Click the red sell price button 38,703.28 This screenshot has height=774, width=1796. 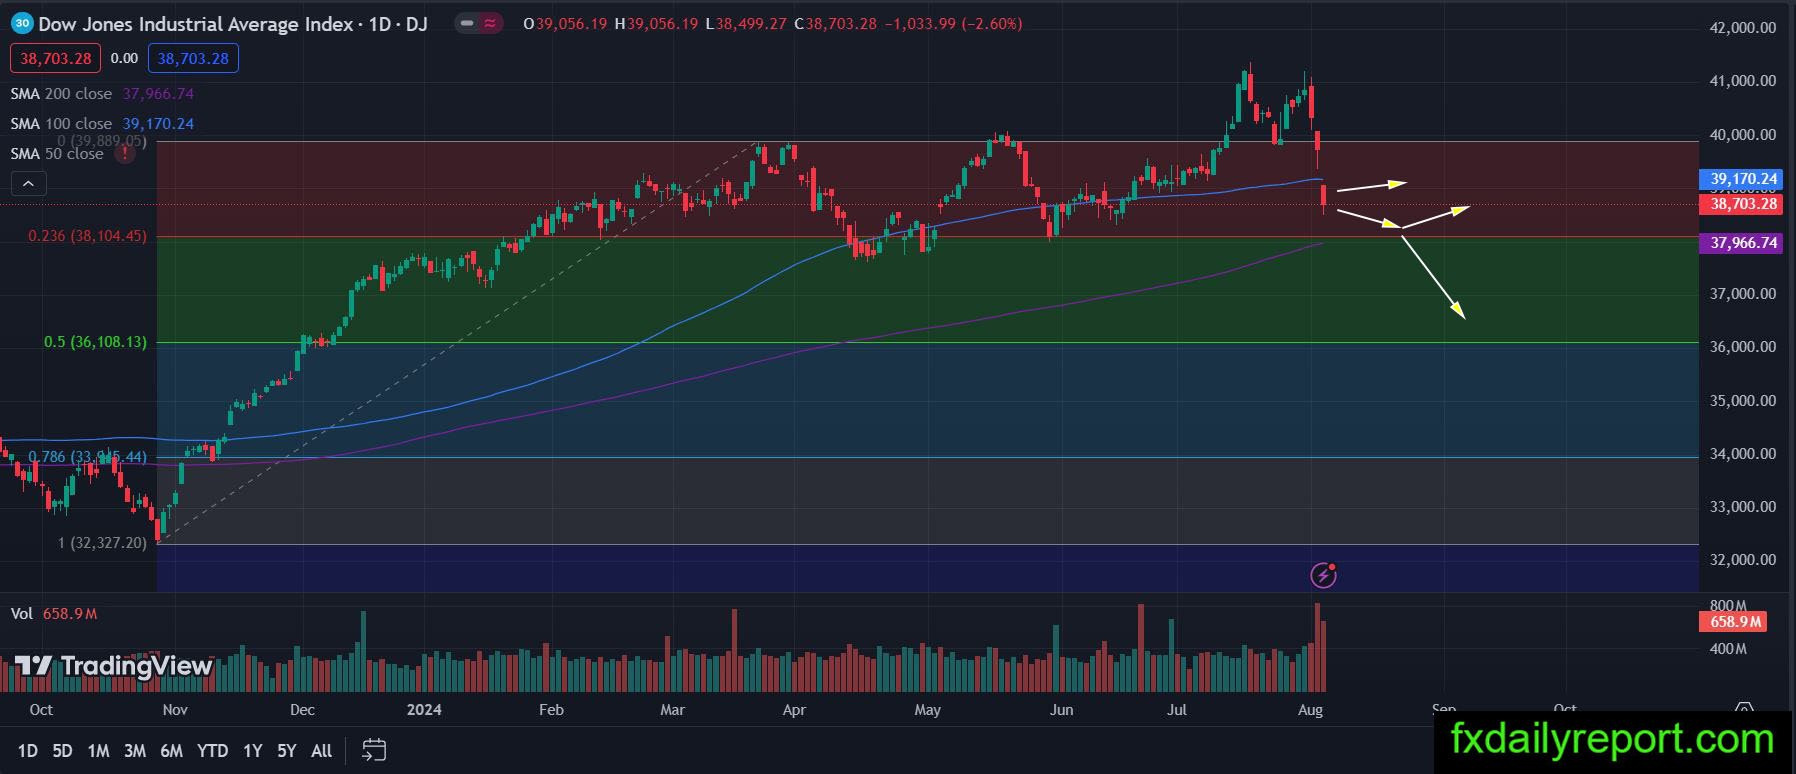click(x=56, y=58)
